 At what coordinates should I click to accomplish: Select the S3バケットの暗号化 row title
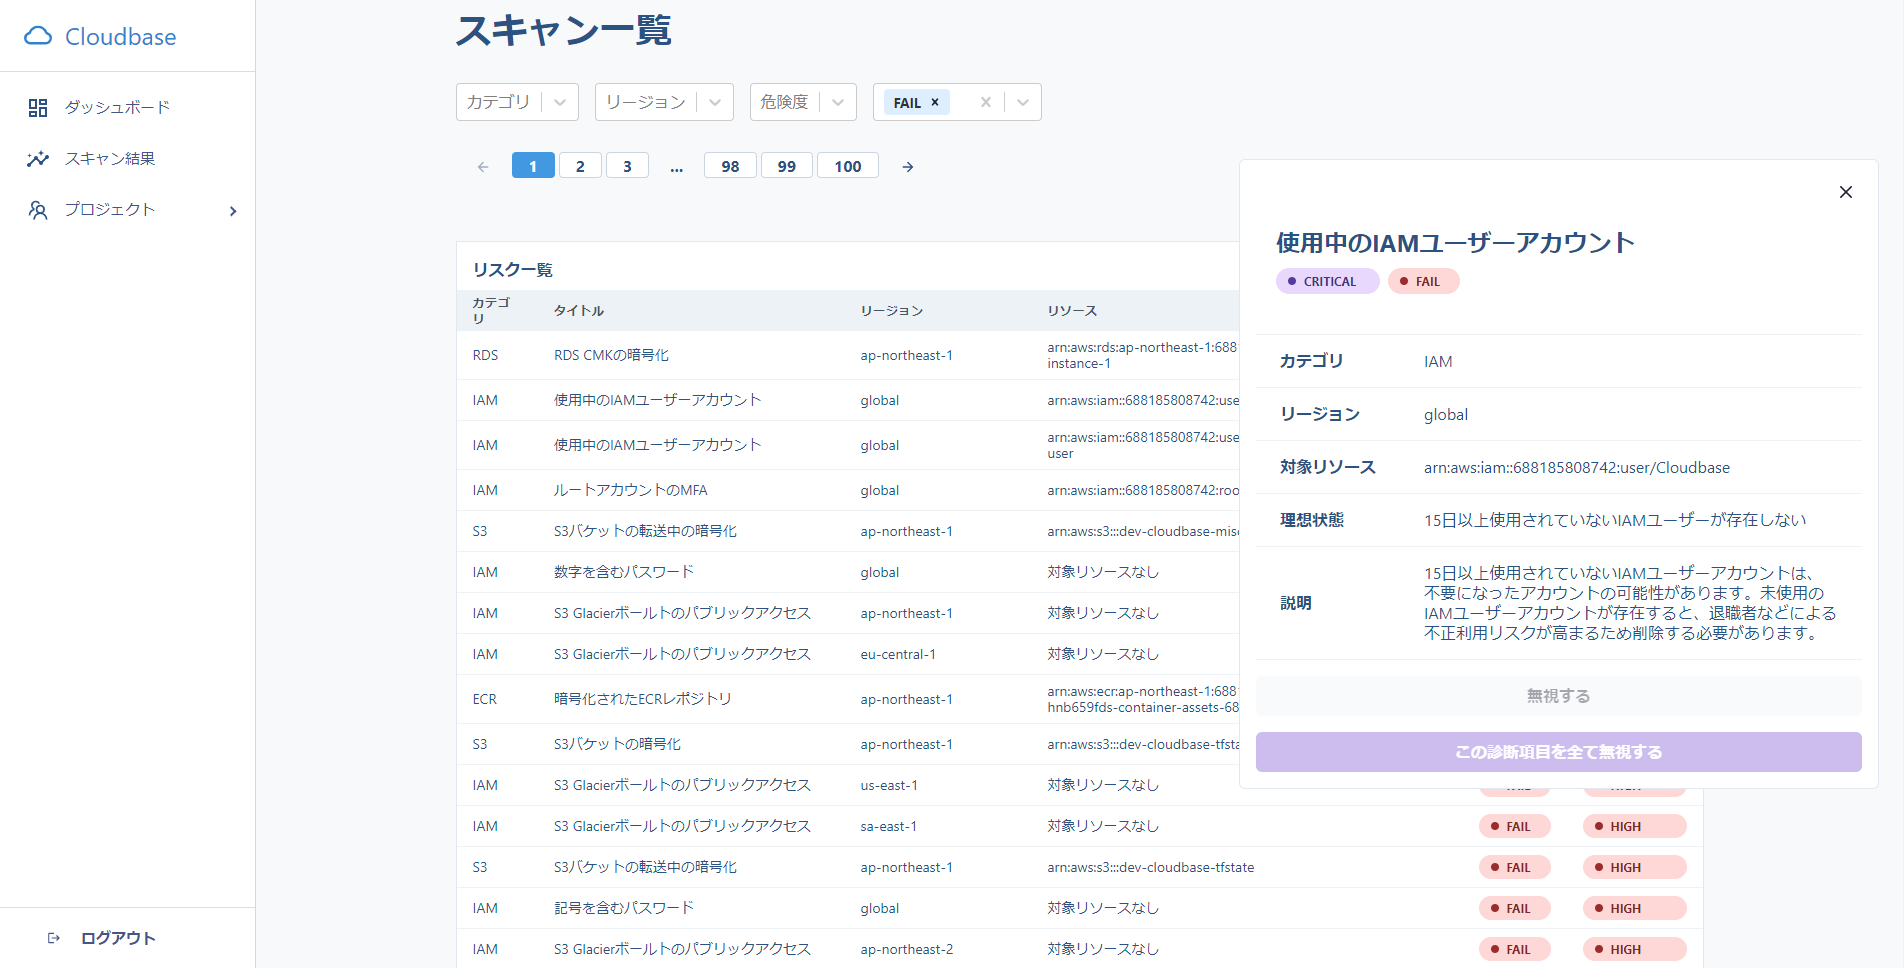[x=617, y=744]
